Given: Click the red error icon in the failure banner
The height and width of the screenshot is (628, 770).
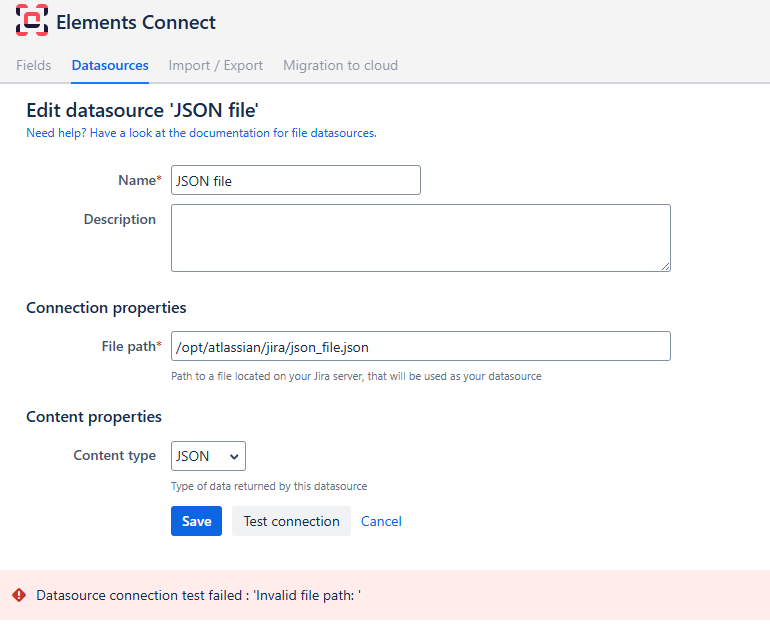Looking at the screenshot, I should (x=19, y=595).
